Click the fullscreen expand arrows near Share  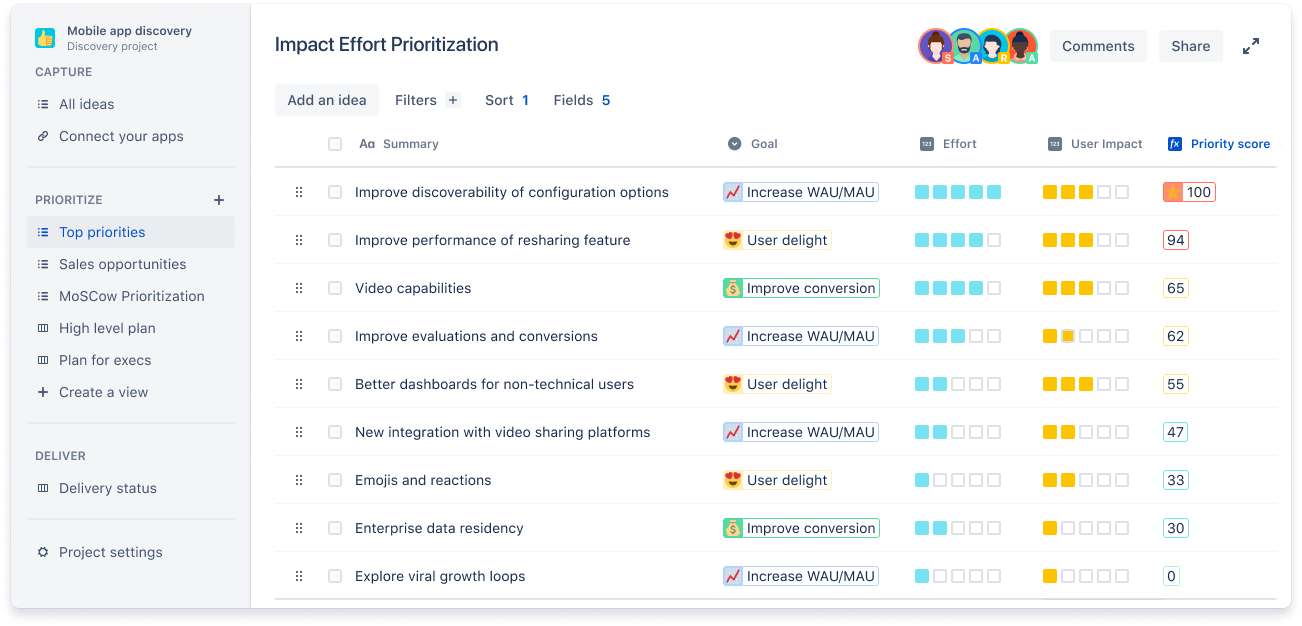tap(1250, 45)
